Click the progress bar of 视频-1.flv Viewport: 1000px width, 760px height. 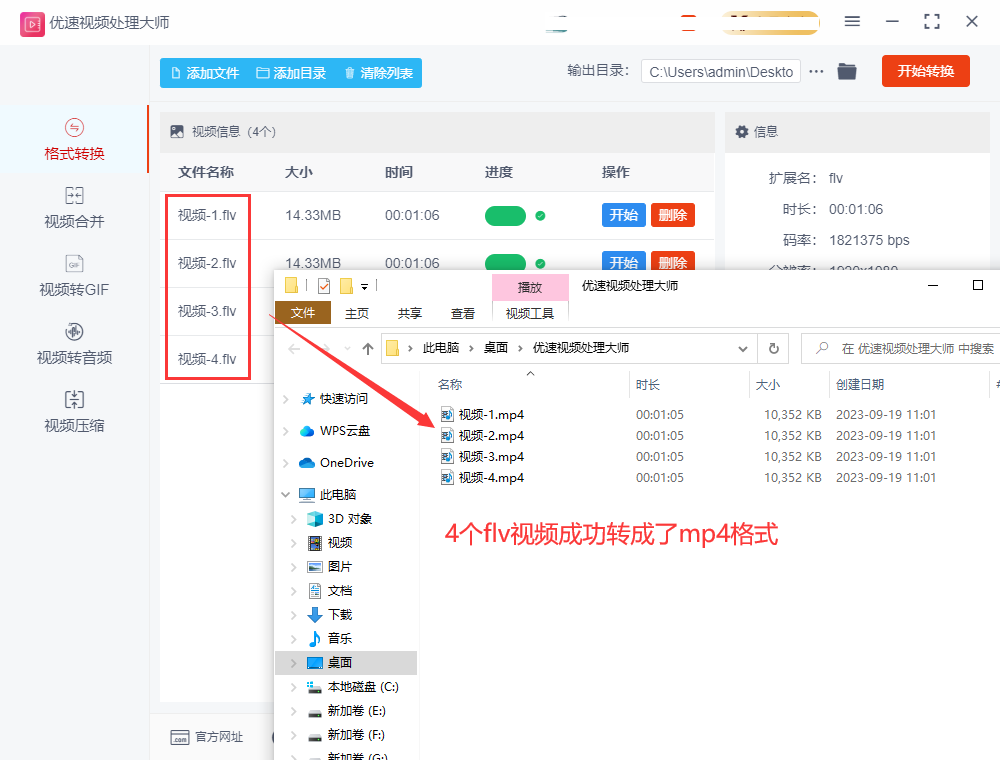click(x=505, y=216)
